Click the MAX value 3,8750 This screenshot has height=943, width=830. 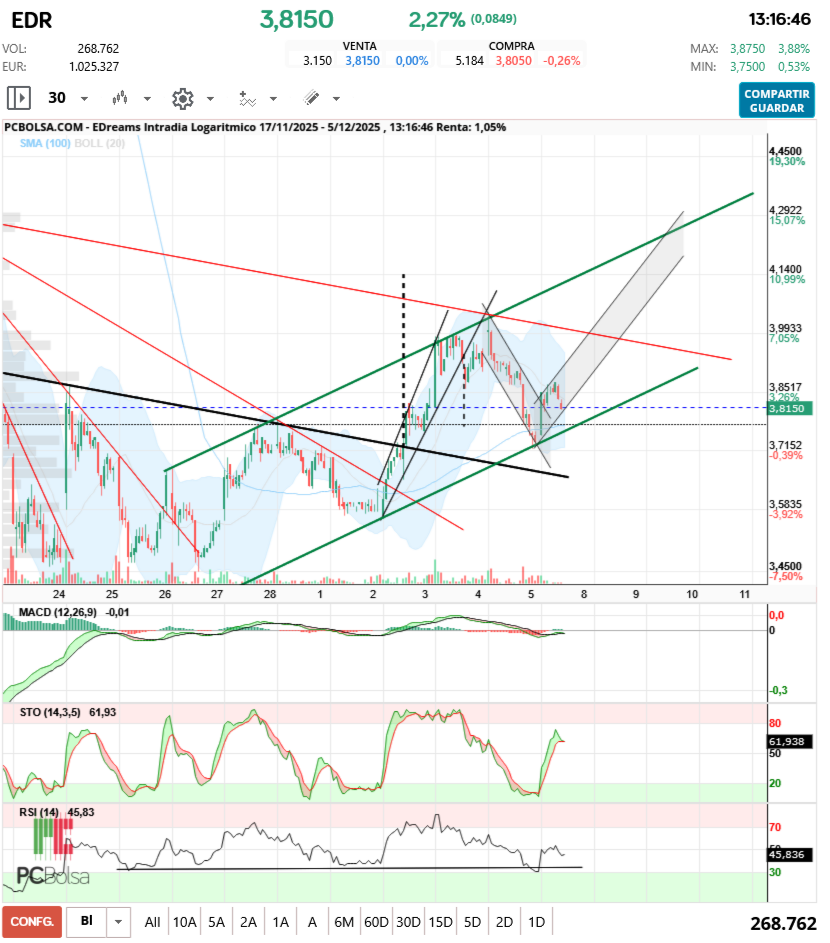[x=748, y=49]
